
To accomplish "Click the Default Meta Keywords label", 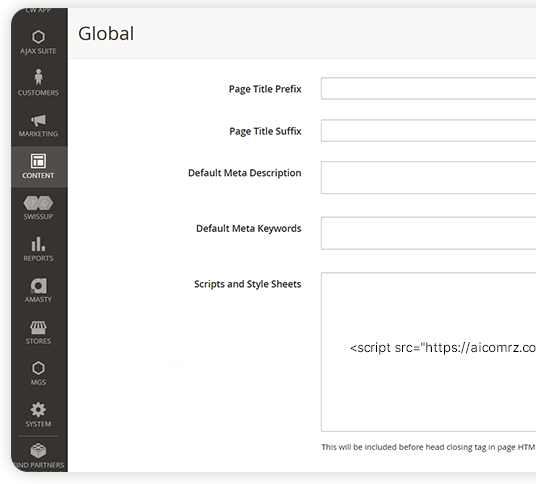I will 249,229.
